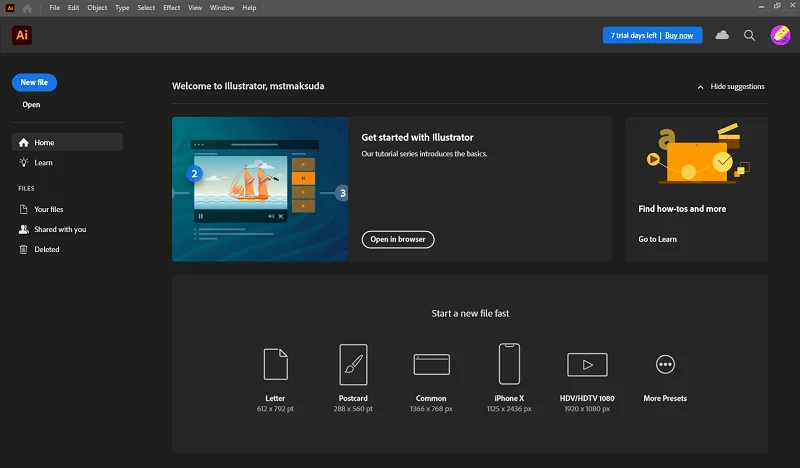Open the Object menu

97,8
